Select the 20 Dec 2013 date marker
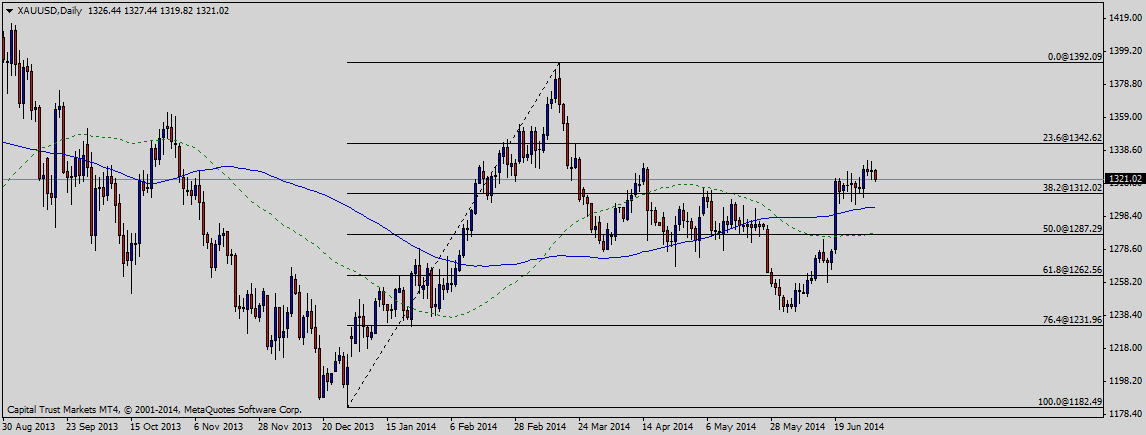Image resolution: width=1146 pixels, height=435 pixels. point(350,427)
